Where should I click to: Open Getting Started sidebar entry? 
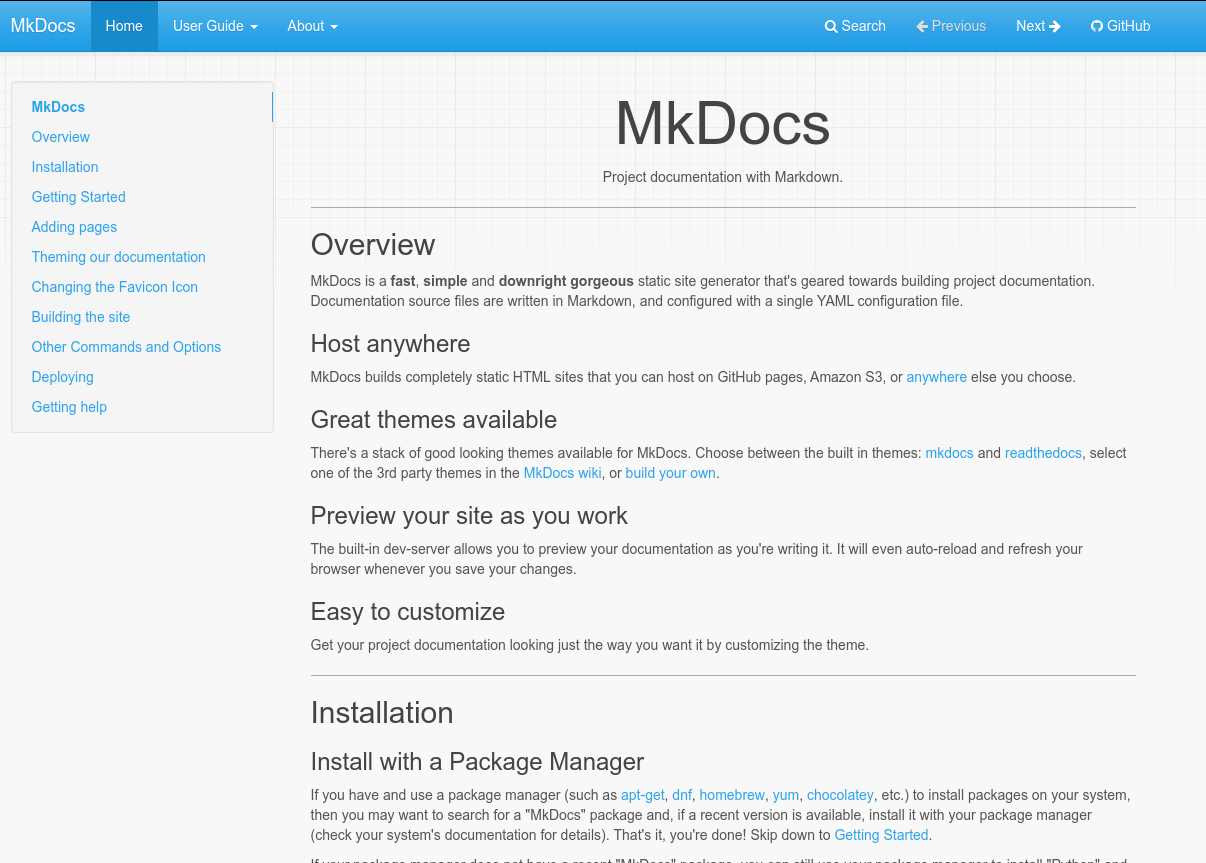point(79,197)
